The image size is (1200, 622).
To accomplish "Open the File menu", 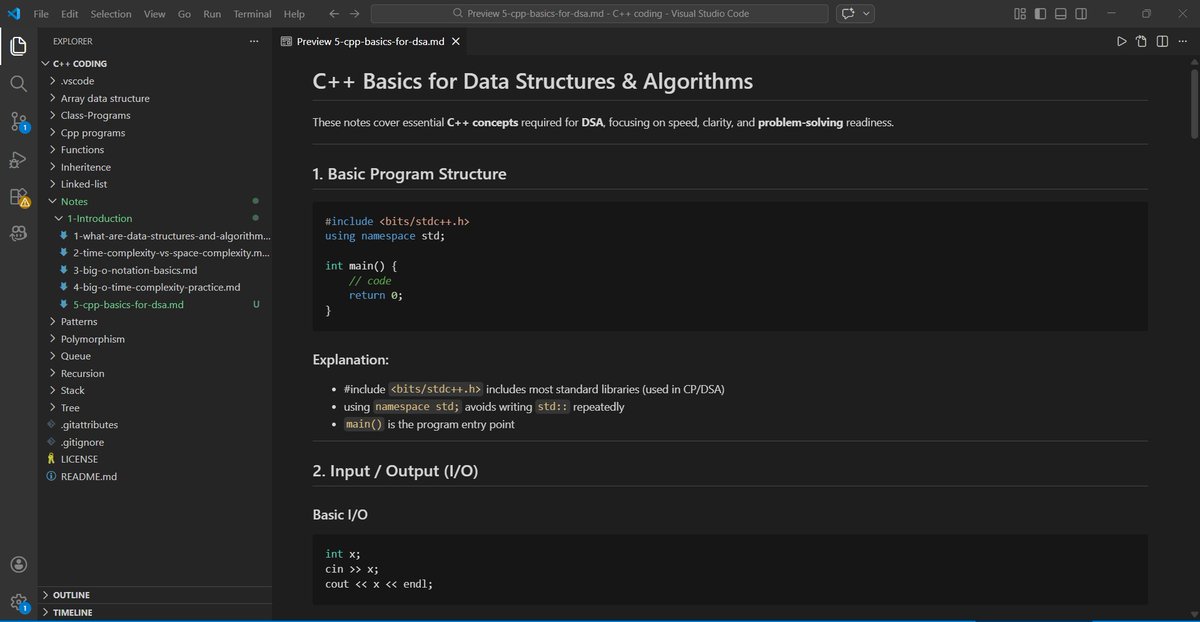I will point(41,14).
